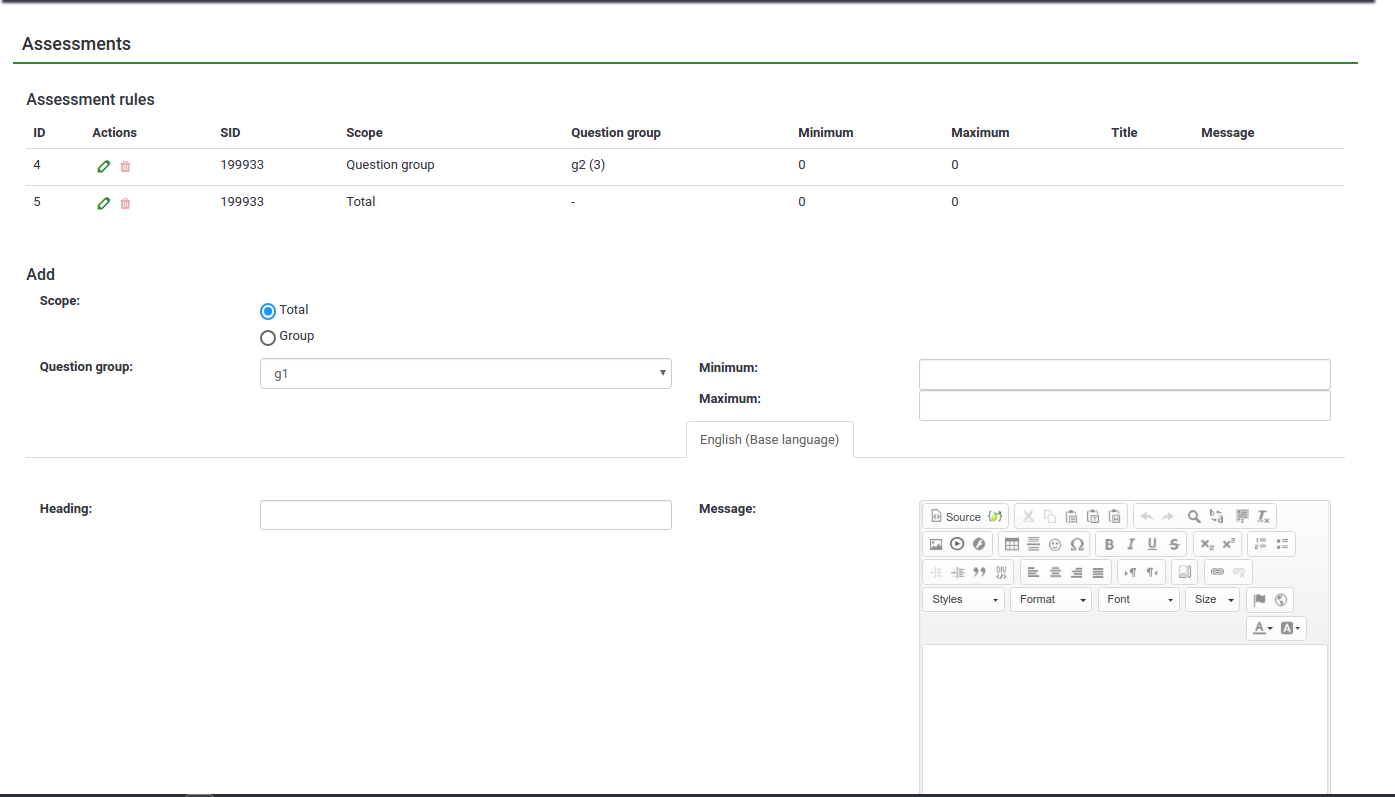
Task: Expand the Styles dropdown
Action: coord(964,600)
